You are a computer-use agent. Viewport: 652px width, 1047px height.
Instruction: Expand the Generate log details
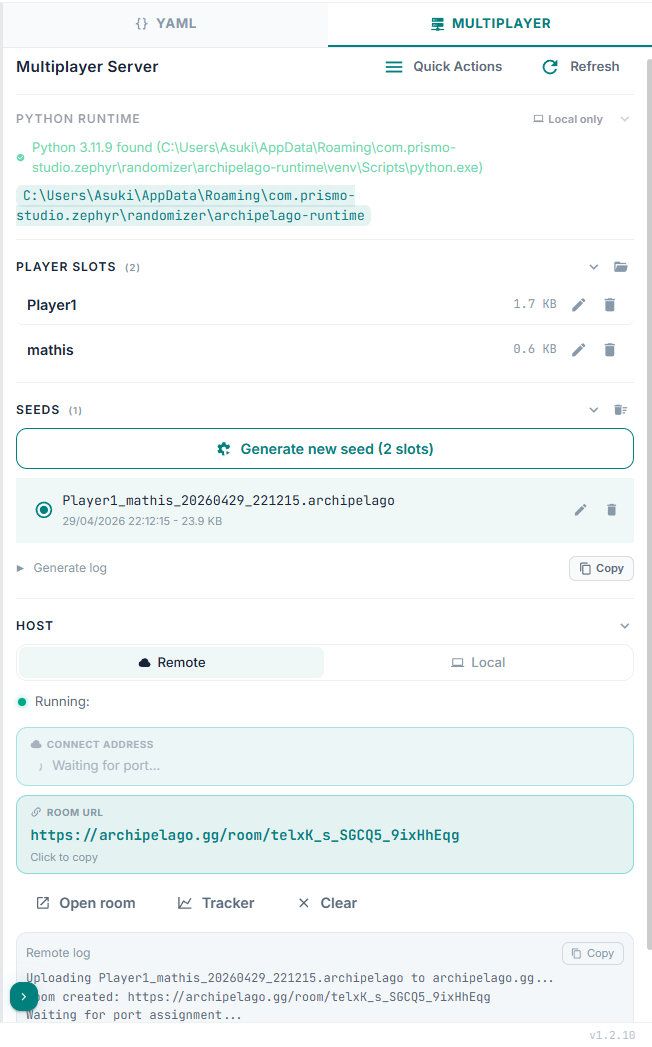point(62,568)
